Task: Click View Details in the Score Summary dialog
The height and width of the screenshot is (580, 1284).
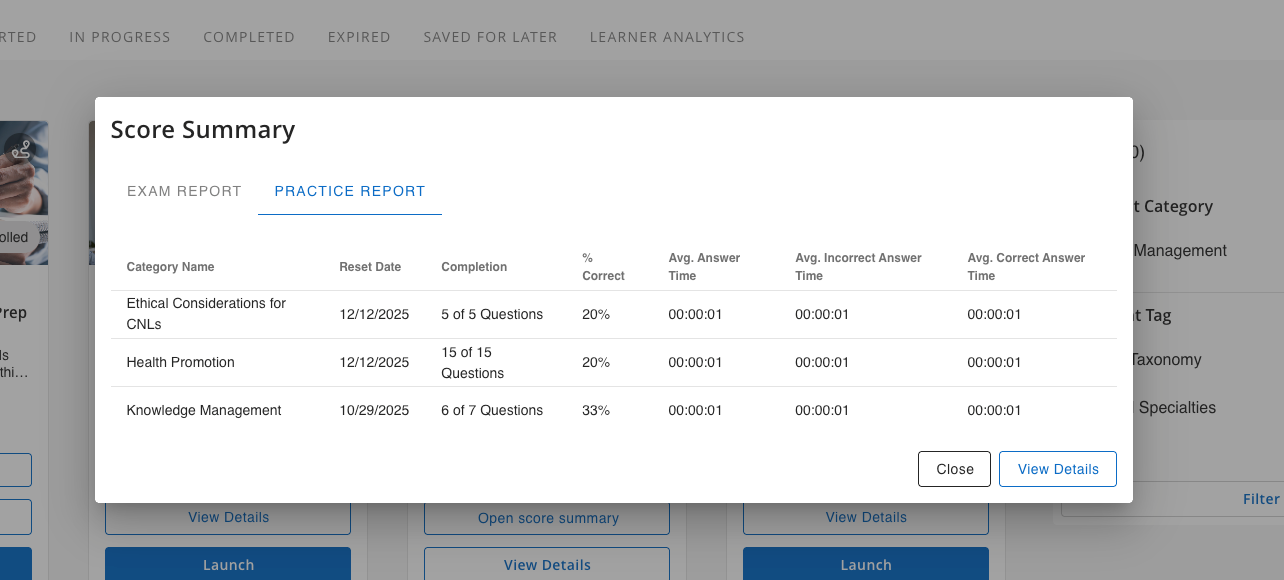Action: click(1057, 469)
